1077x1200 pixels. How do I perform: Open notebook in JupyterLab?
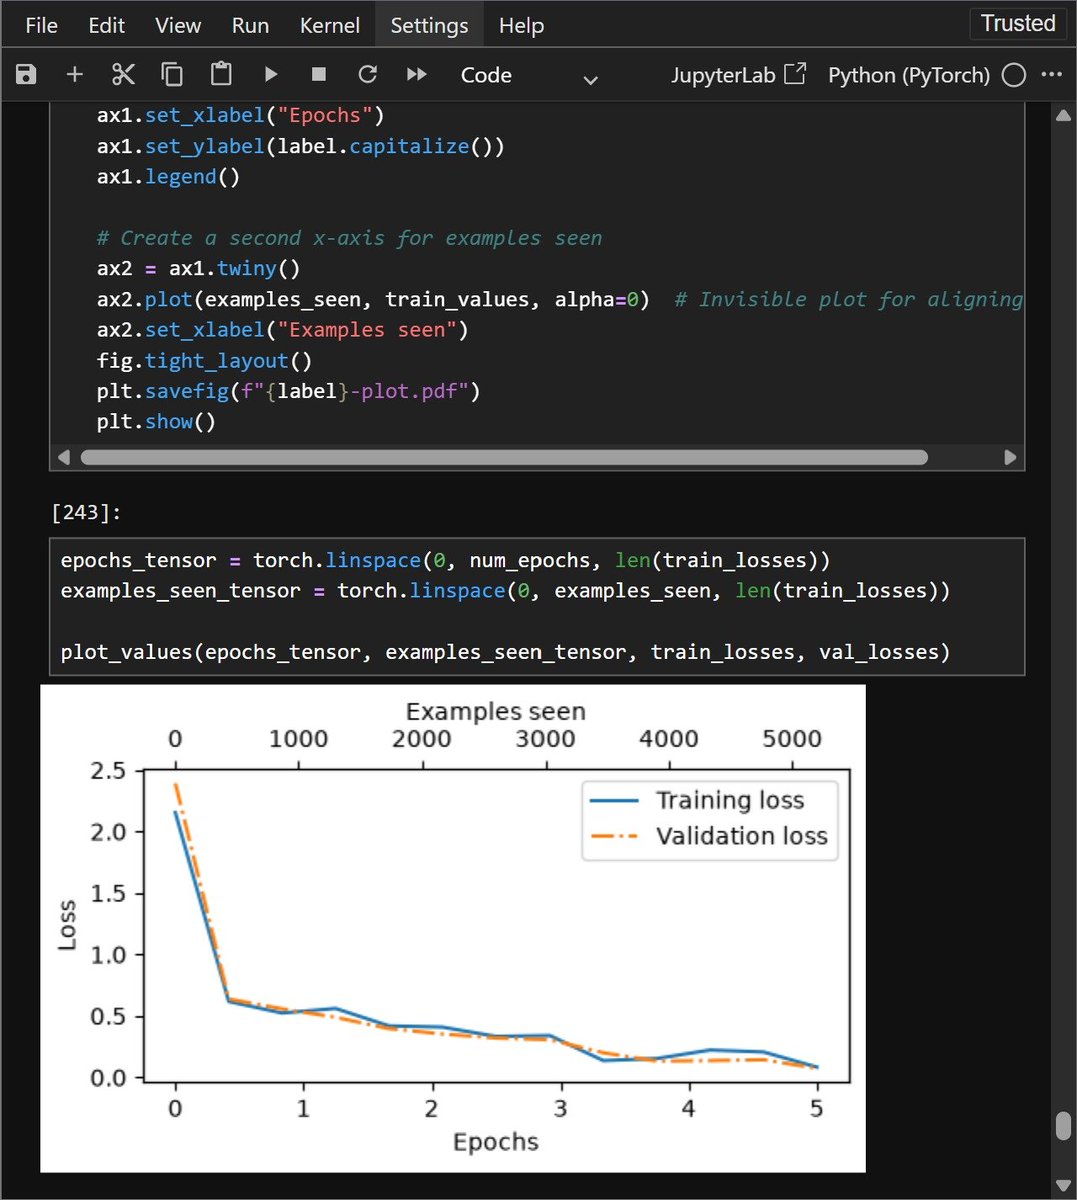(738, 75)
